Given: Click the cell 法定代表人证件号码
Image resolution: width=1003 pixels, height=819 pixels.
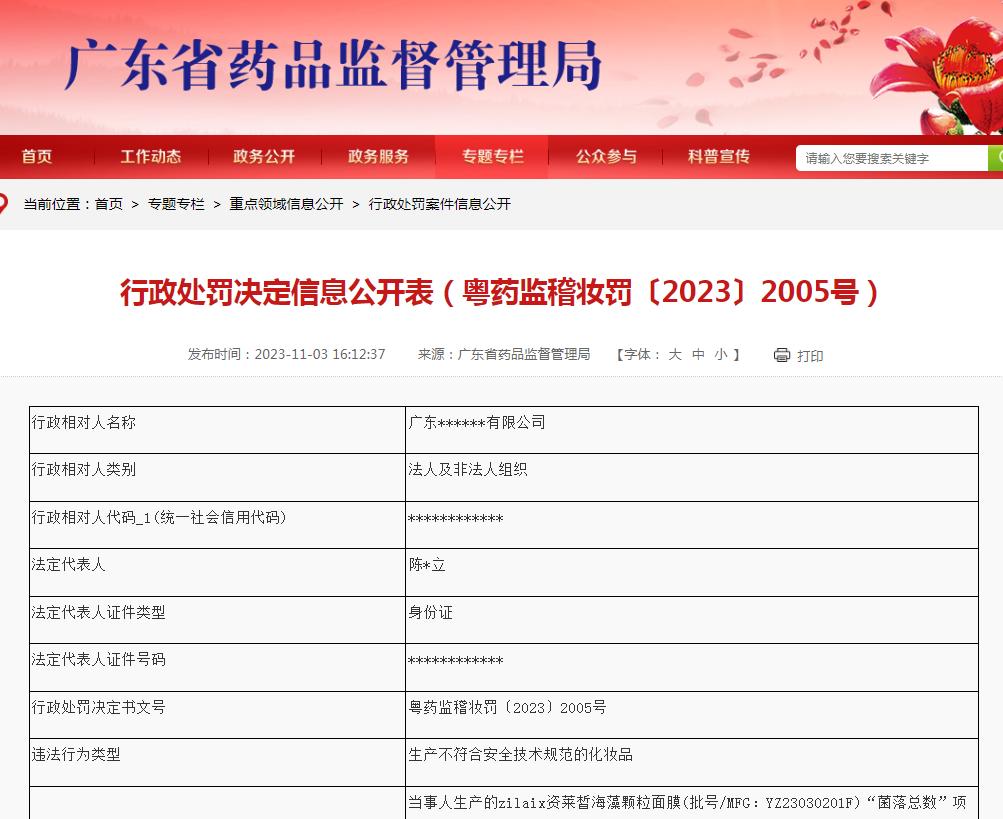Looking at the screenshot, I should tap(217, 667).
